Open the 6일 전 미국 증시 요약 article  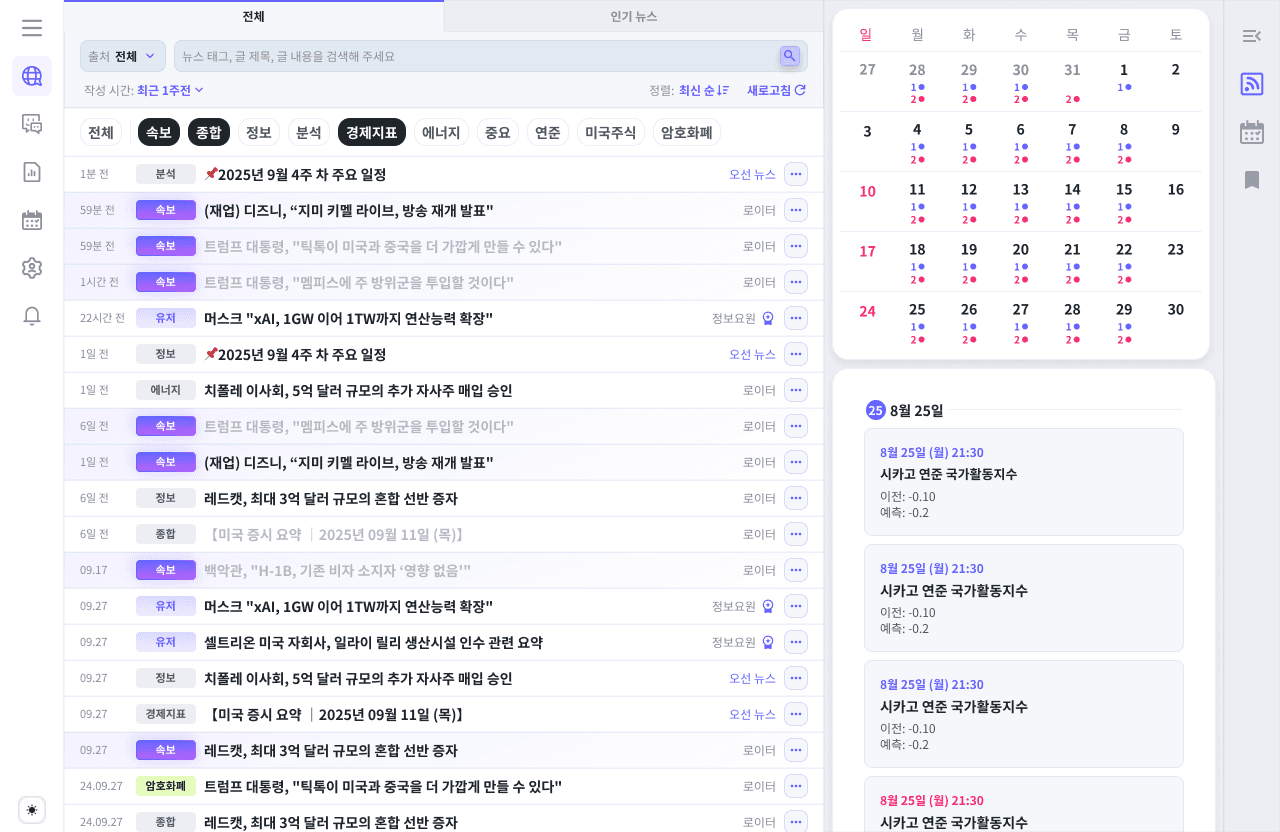click(333, 534)
